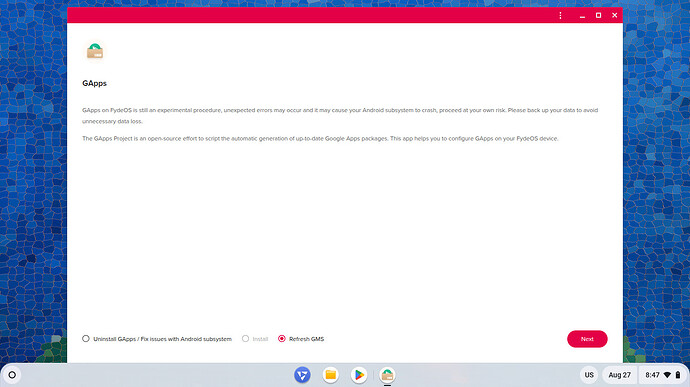The width and height of the screenshot is (690, 387).
Task: Open the system tray showing time 8:47
Action: [663, 375]
